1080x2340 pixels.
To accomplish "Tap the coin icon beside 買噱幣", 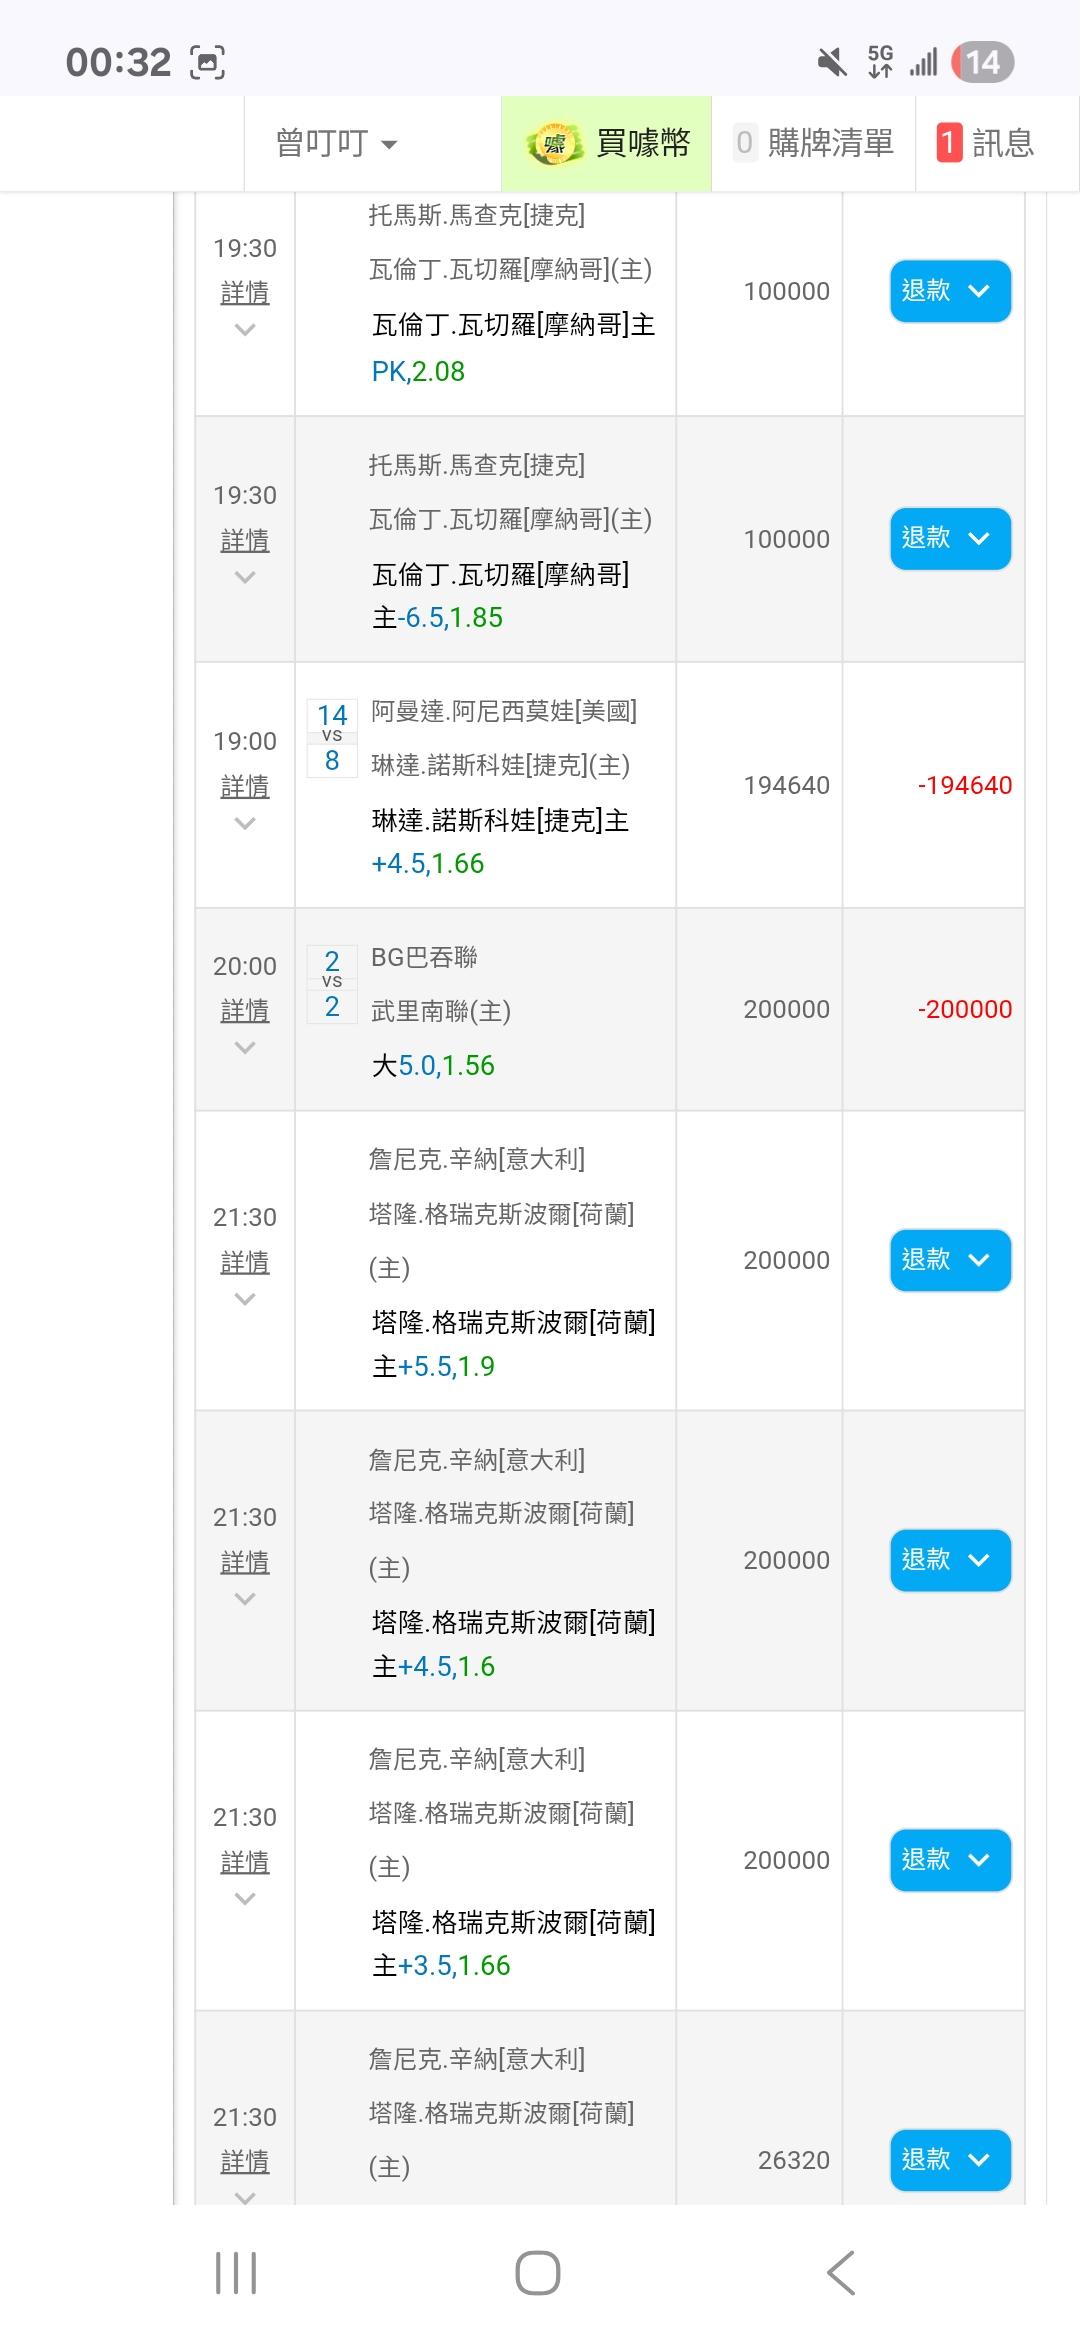I will point(554,144).
